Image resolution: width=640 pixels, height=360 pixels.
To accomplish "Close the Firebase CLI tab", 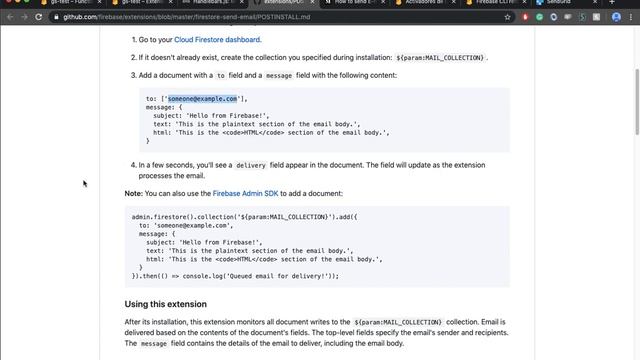I will tap(524, 2).
